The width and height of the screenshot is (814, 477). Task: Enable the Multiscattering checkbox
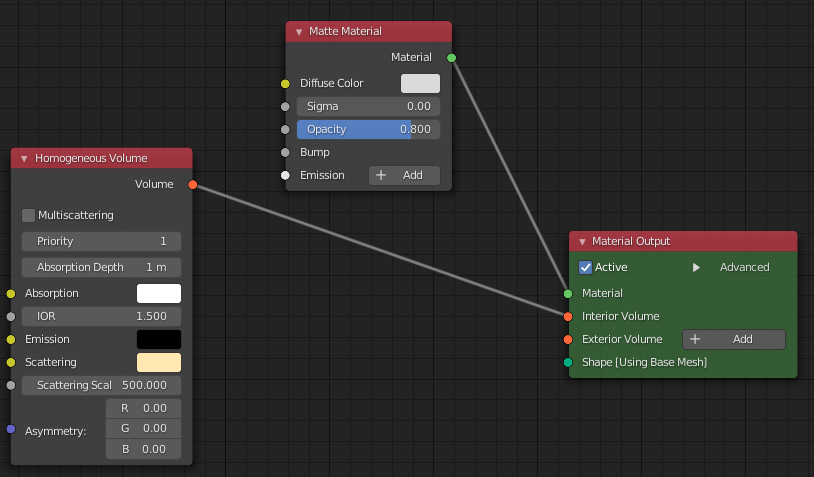(29, 215)
